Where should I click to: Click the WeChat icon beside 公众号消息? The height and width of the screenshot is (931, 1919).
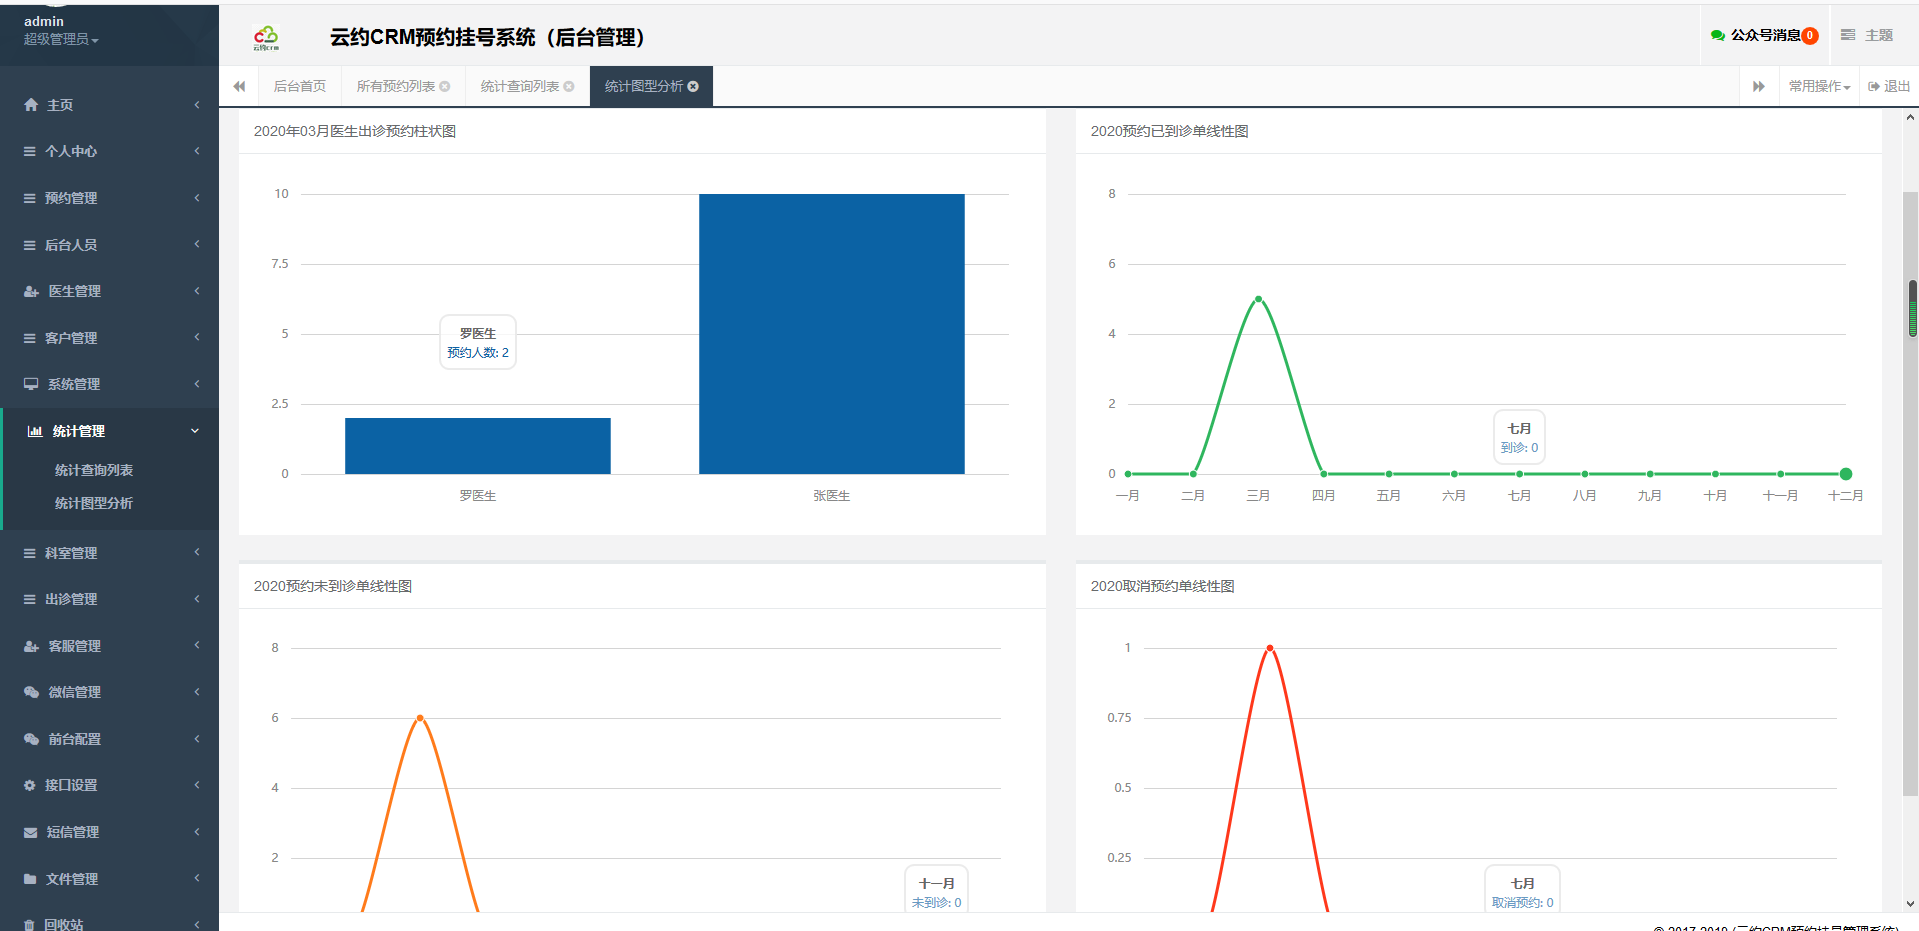coord(1717,35)
